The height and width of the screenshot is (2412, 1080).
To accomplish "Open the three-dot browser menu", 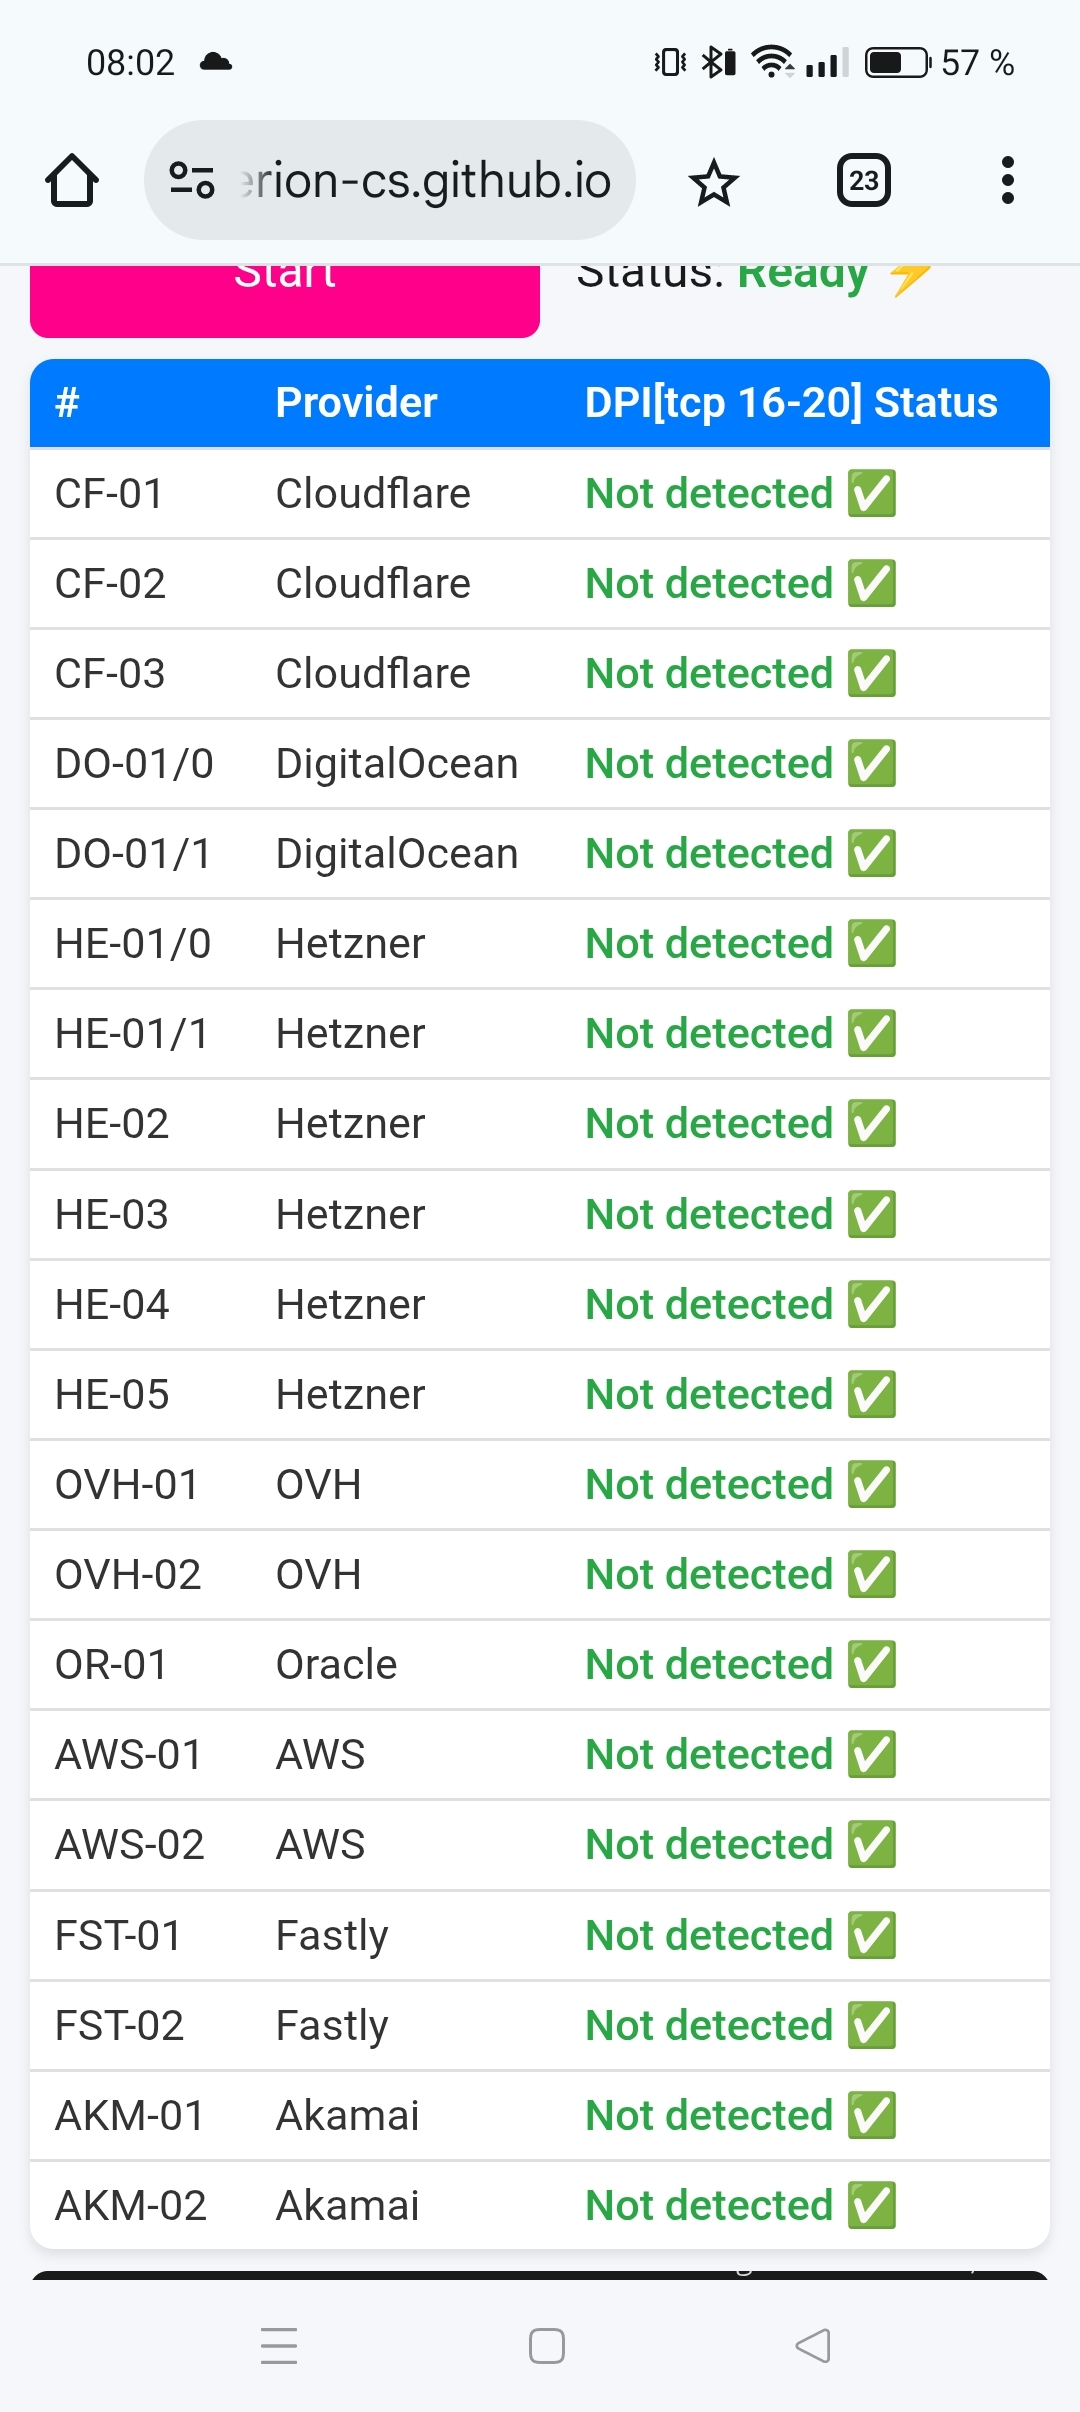I will pyautogui.click(x=1007, y=181).
